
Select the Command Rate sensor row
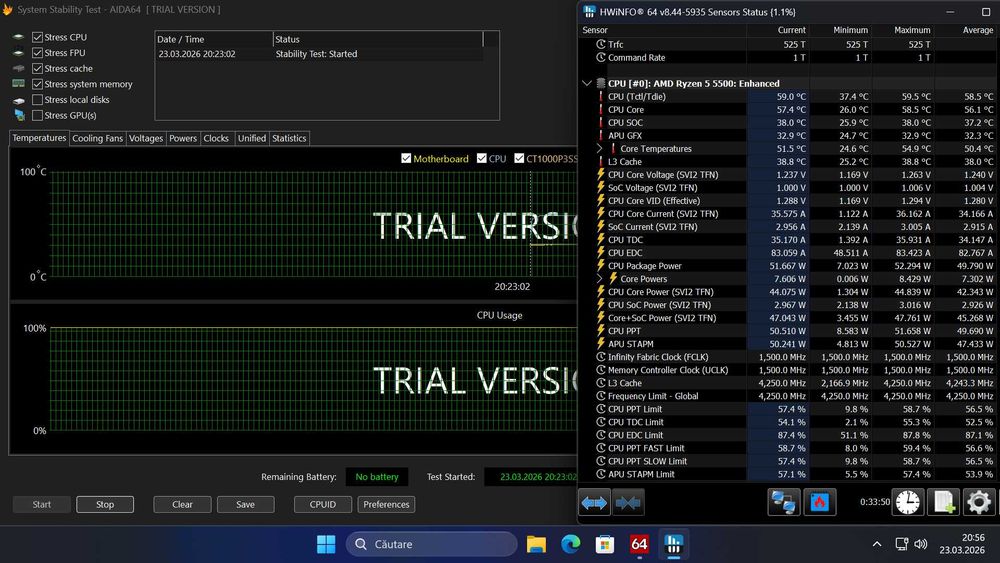789,57
